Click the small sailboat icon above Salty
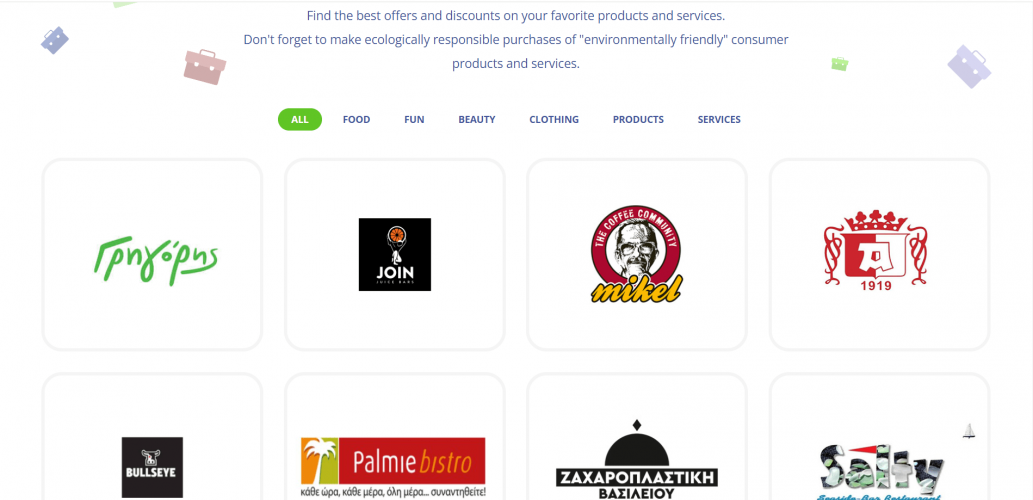The image size is (1033, 500). (969, 431)
